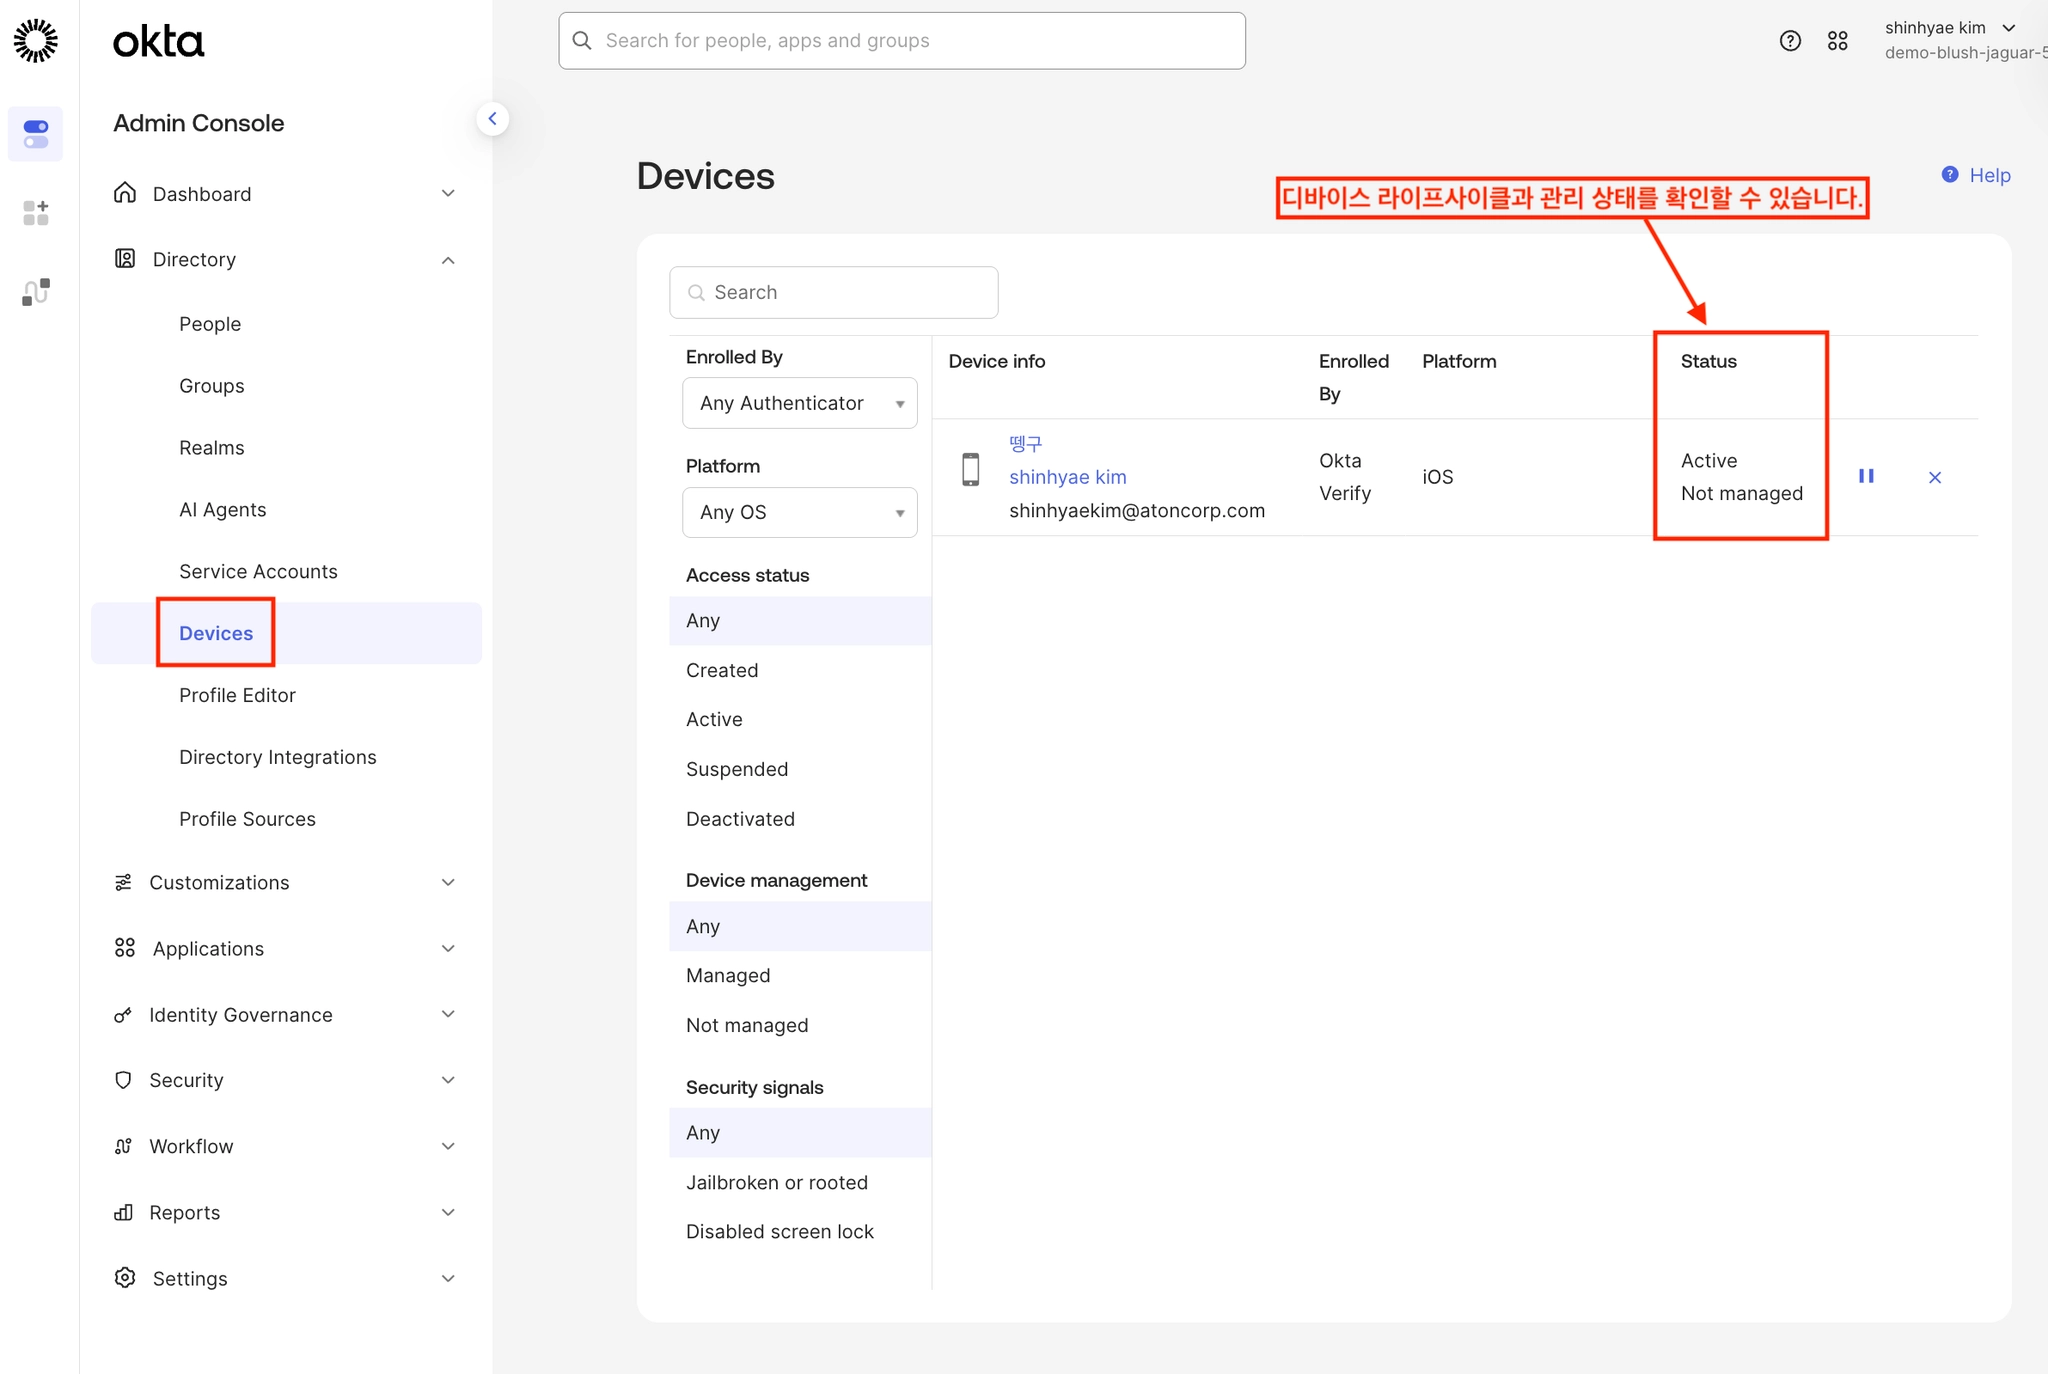Click the help question mark icon in header
Viewport: 2048px width, 1374px height.
coord(1790,41)
